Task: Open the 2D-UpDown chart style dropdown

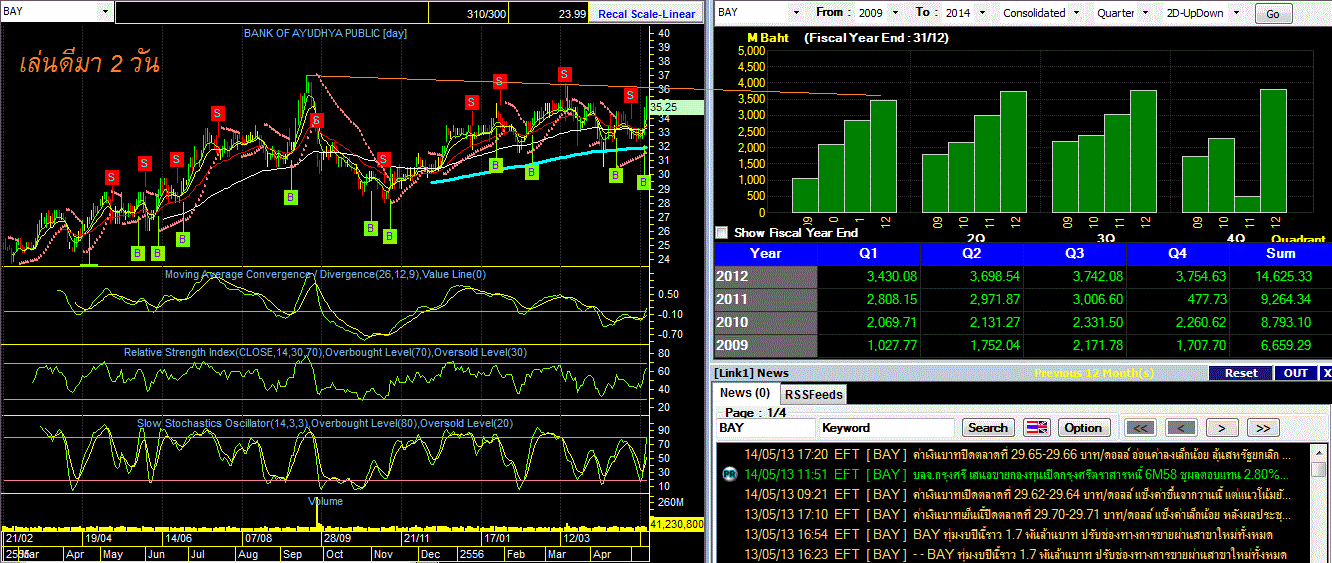Action: click(x=1236, y=12)
